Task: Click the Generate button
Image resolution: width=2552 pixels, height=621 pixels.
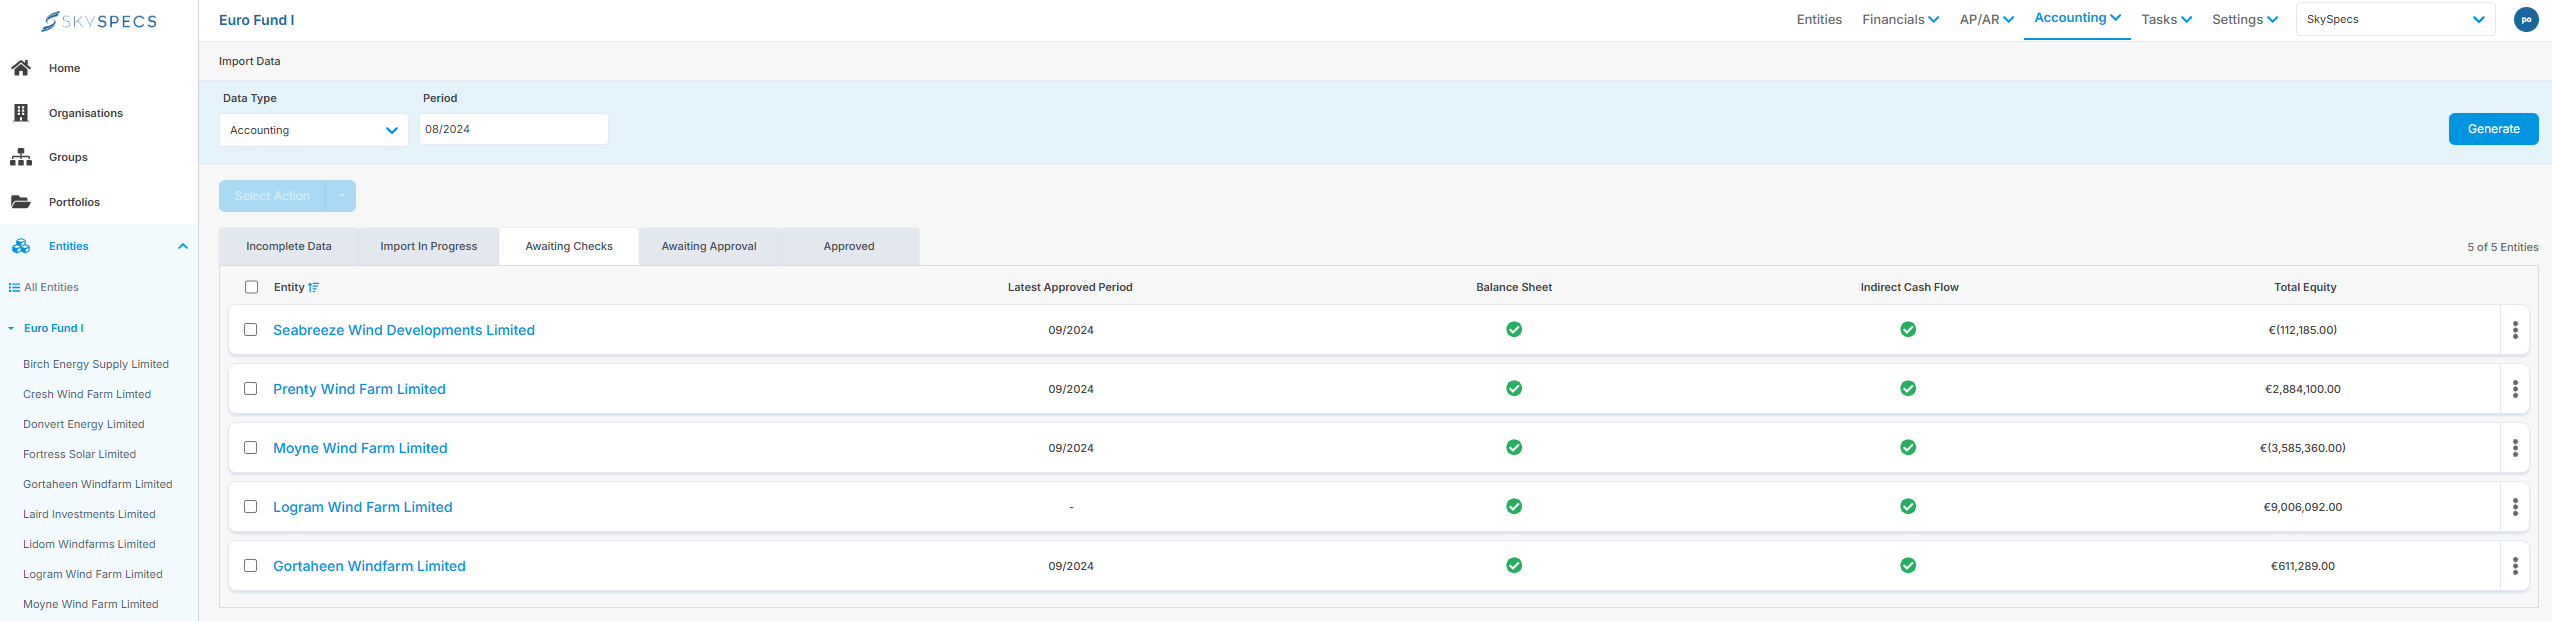Action: [2493, 129]
